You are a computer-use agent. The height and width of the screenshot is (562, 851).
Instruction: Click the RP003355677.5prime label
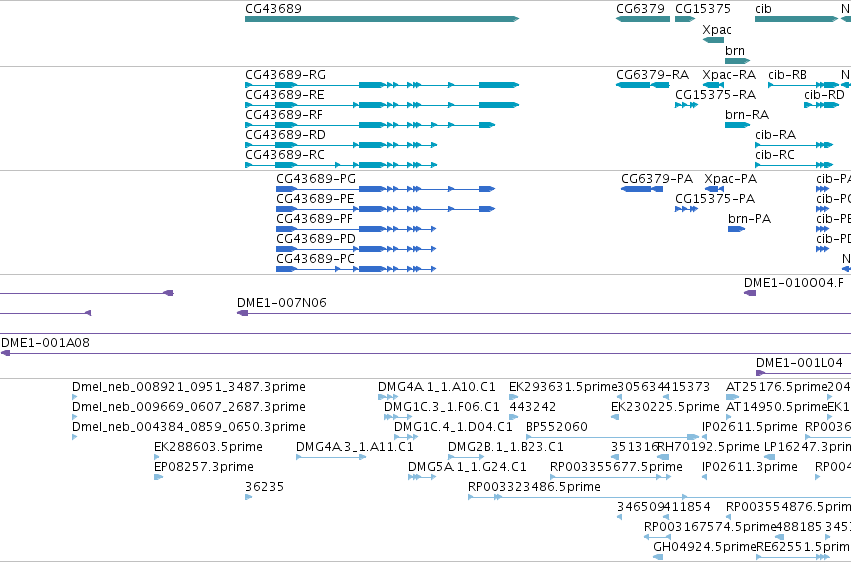tap(616, 468)
